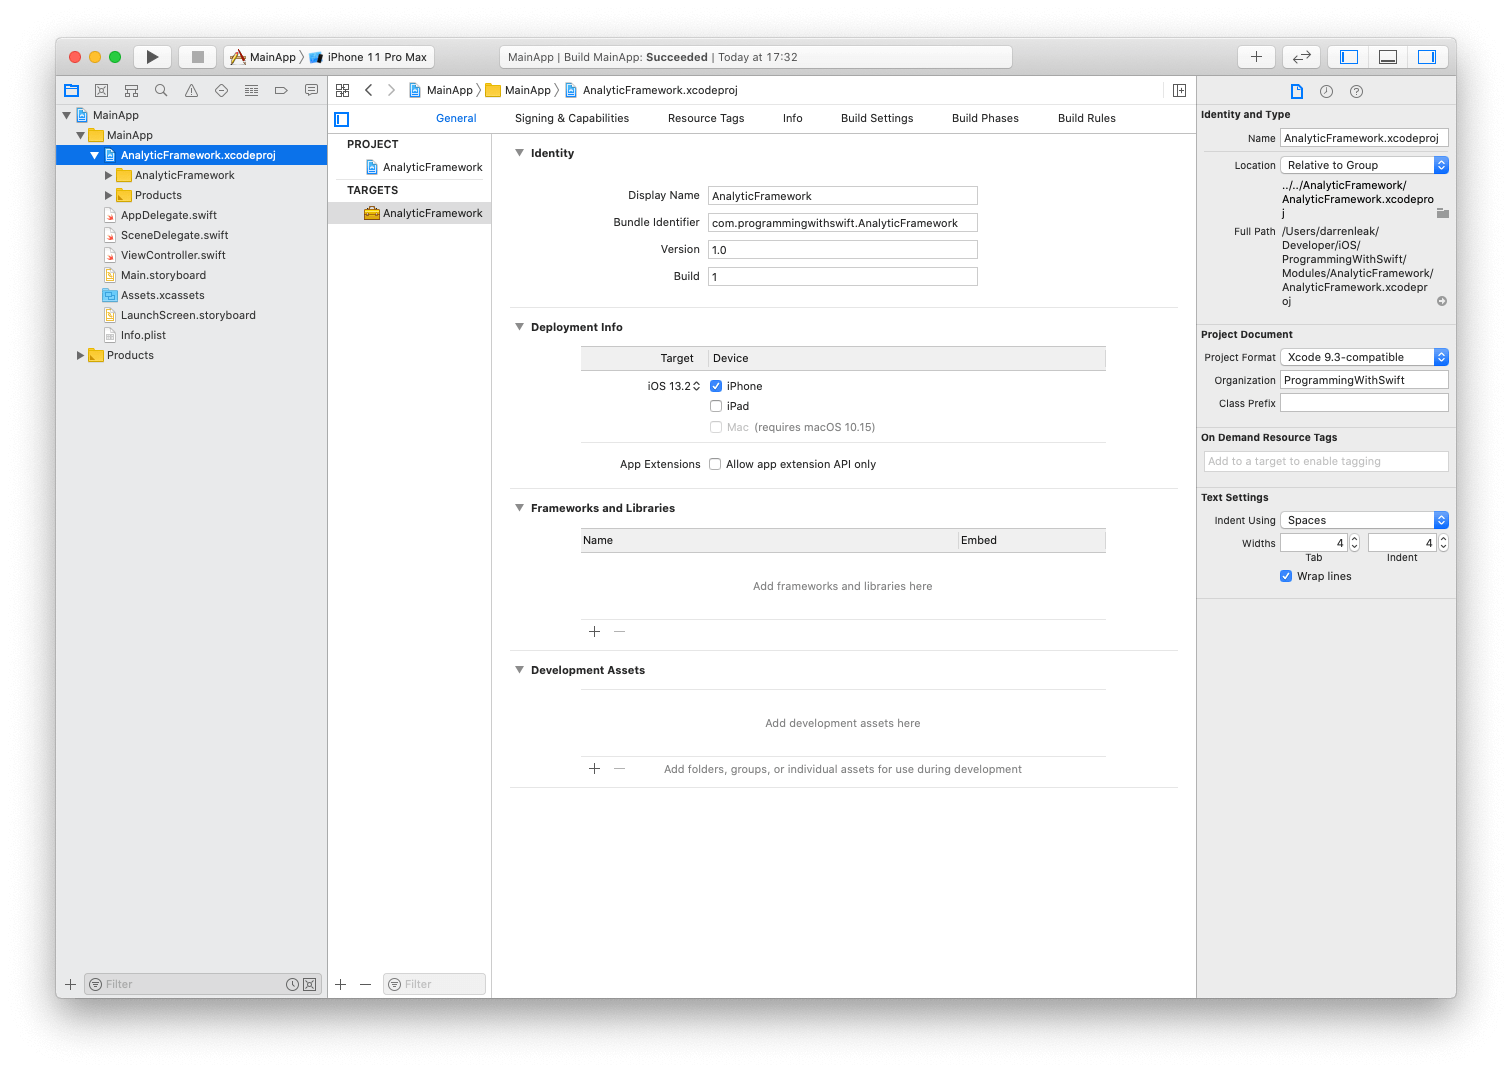Open the Report navigator
The height and width of the screenshot is (1072, 1512).
point(311,90)
